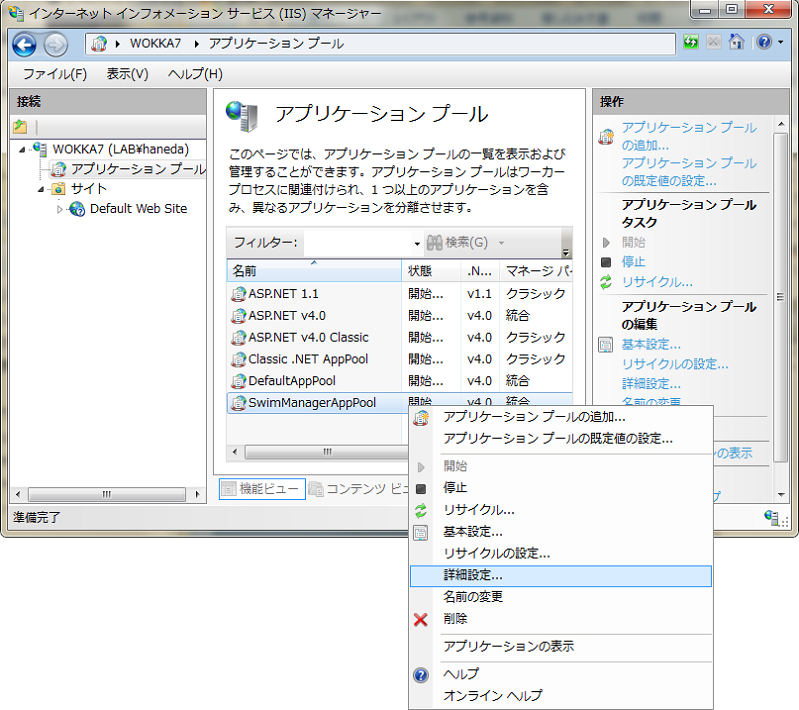Click into the フィルター input field

pyautogui.click(x=358, y=243)
